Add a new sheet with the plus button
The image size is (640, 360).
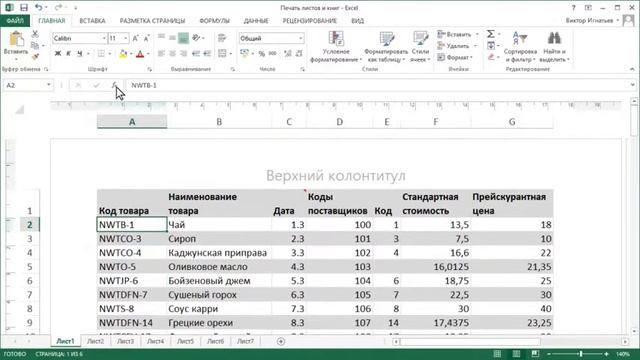coord(281,341)
